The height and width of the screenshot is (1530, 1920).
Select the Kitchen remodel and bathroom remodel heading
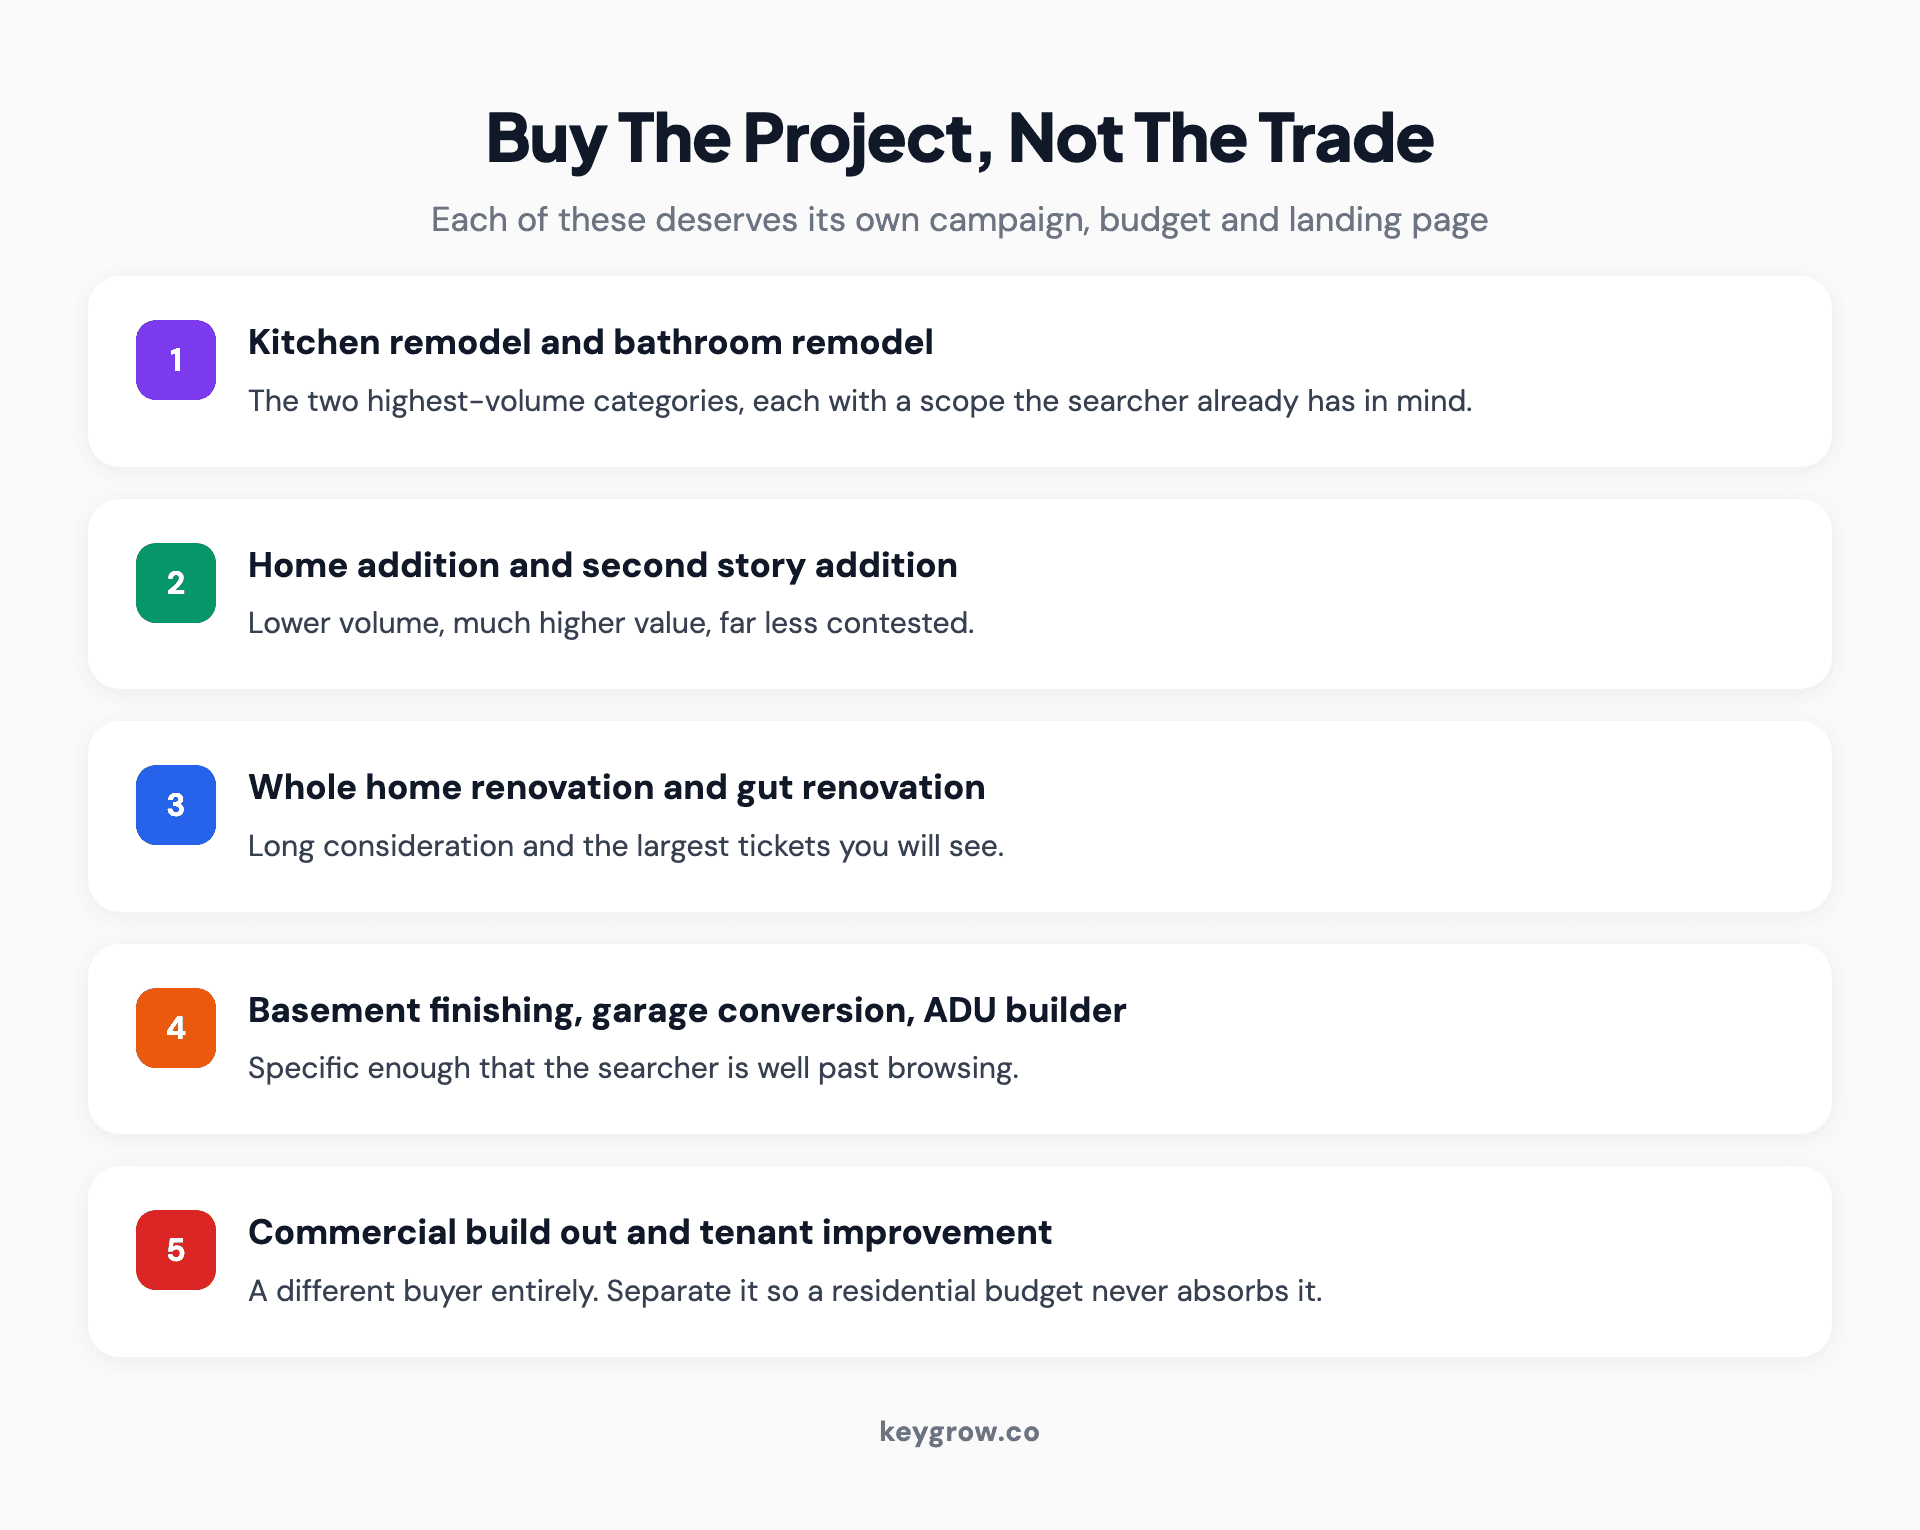coord(590,342)
